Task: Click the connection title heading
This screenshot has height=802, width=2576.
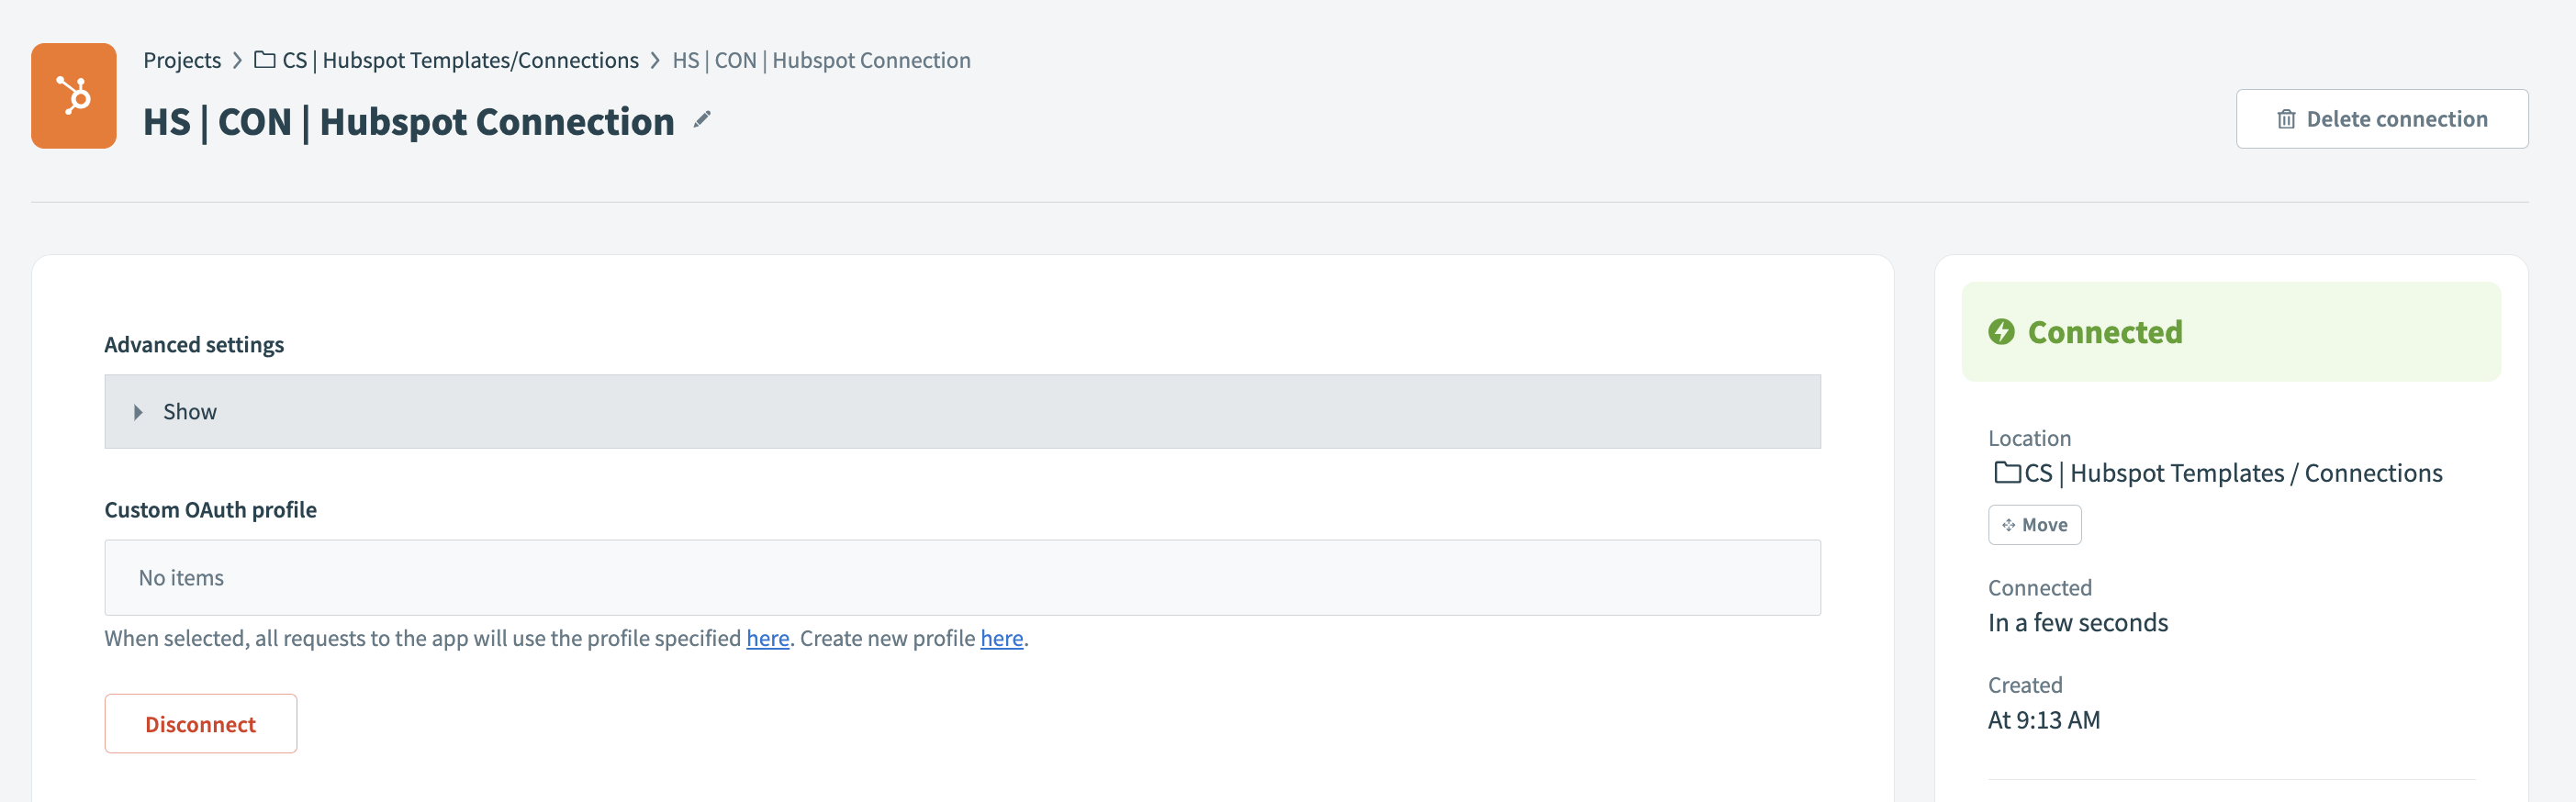Action: (x=408, y=121)
